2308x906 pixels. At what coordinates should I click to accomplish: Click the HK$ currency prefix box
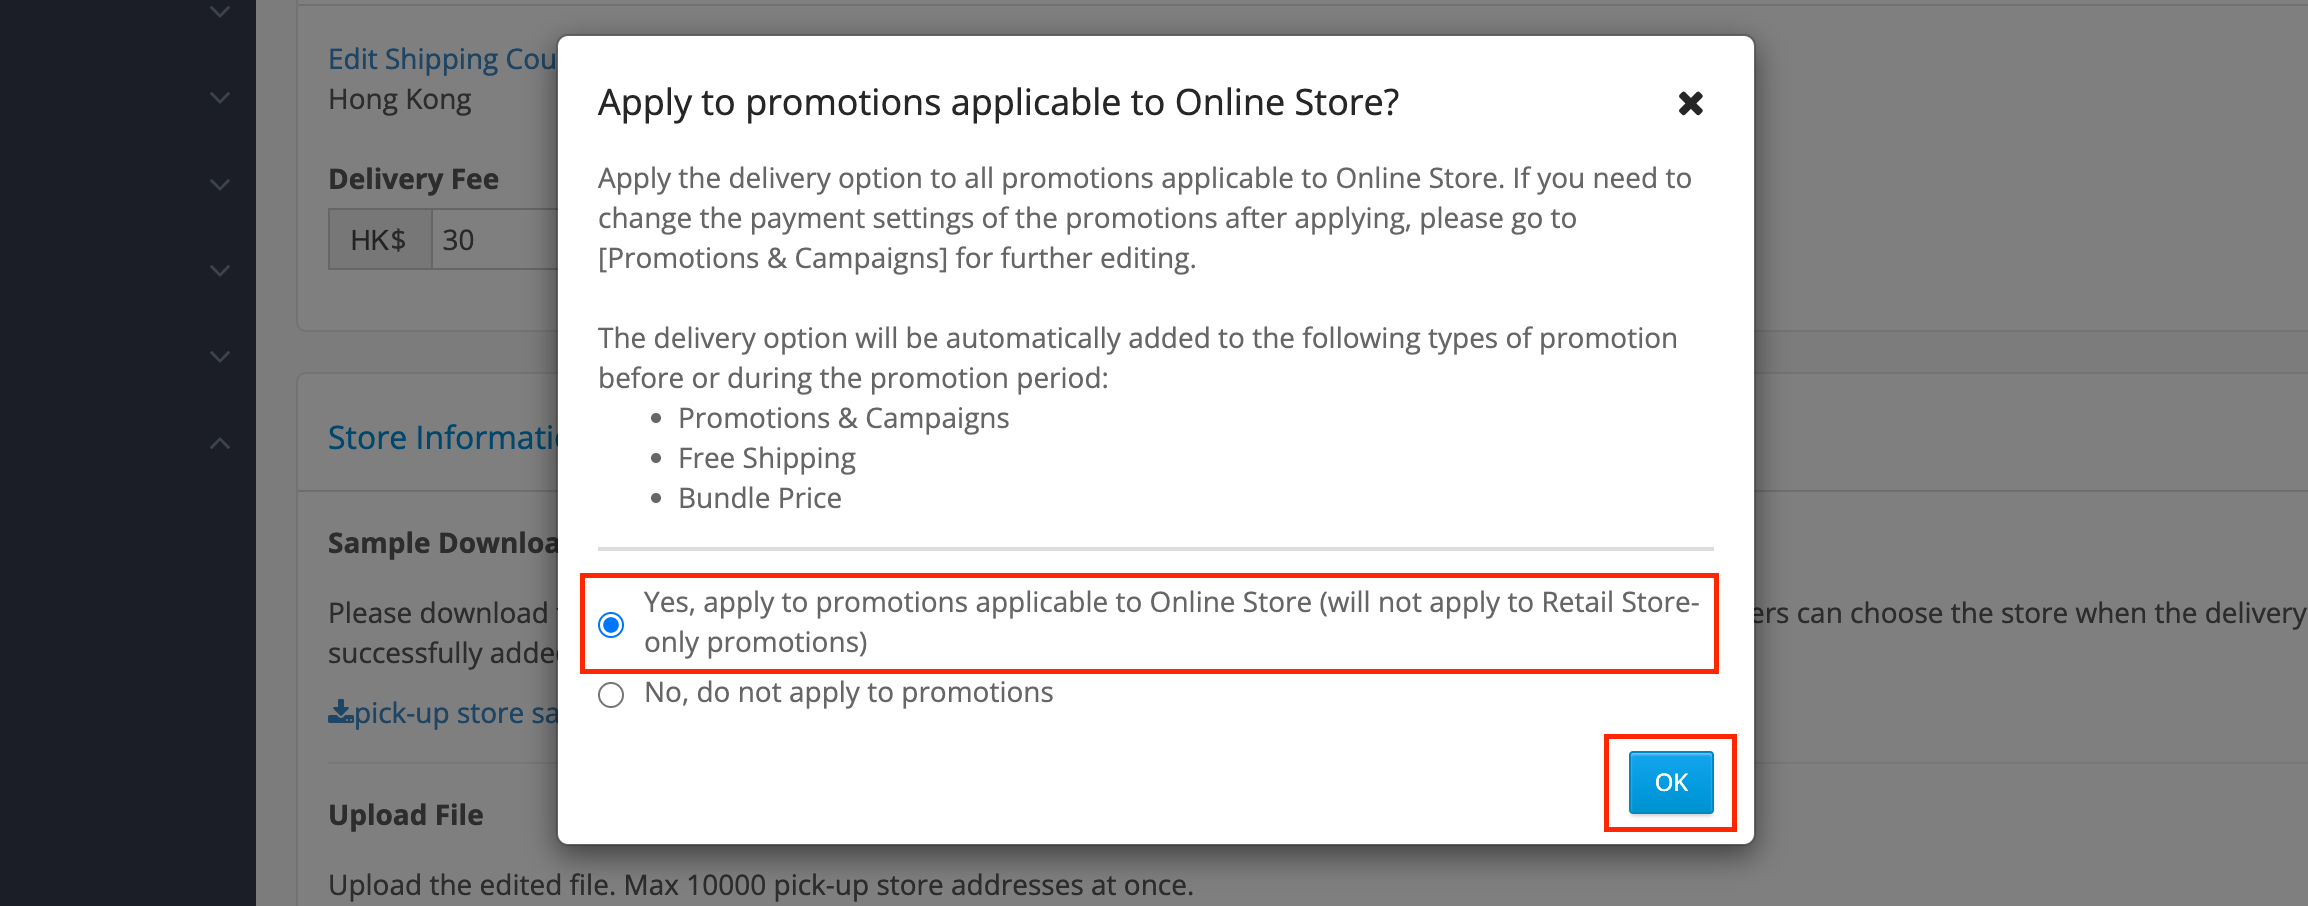[380, 240]
